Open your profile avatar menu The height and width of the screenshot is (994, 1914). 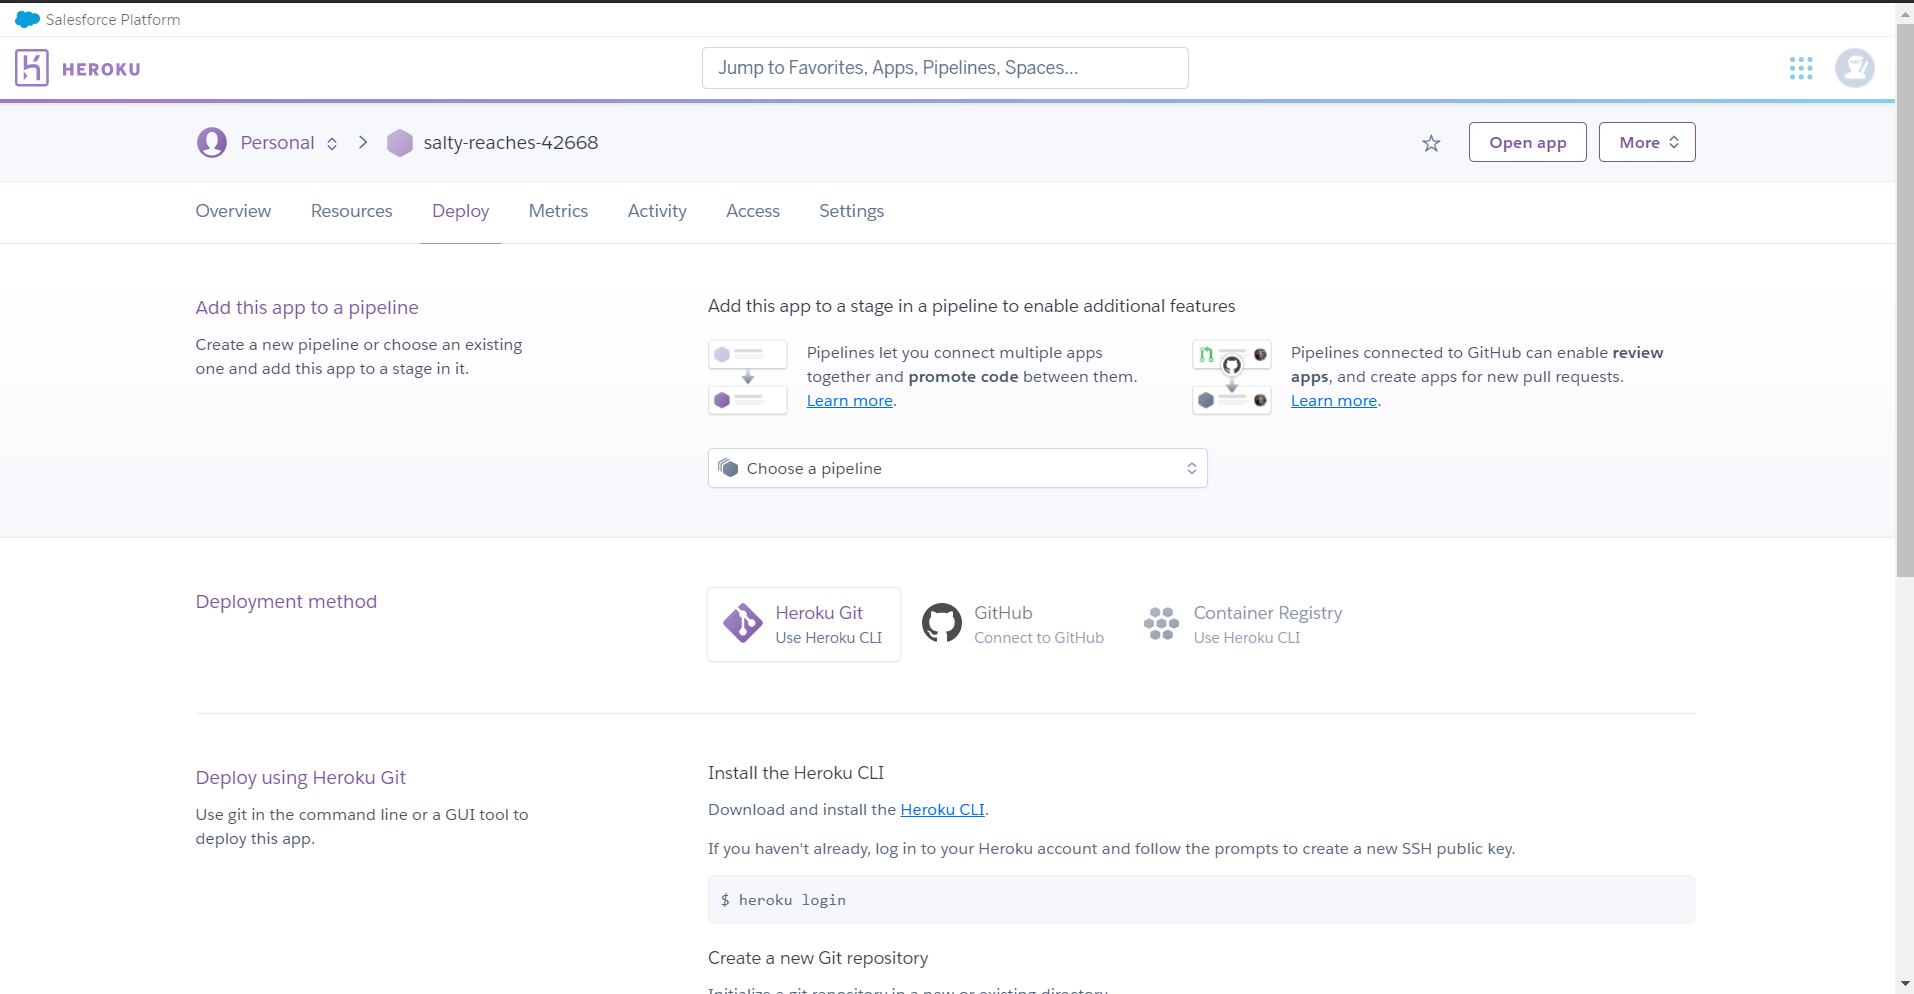coord(1854,68)
